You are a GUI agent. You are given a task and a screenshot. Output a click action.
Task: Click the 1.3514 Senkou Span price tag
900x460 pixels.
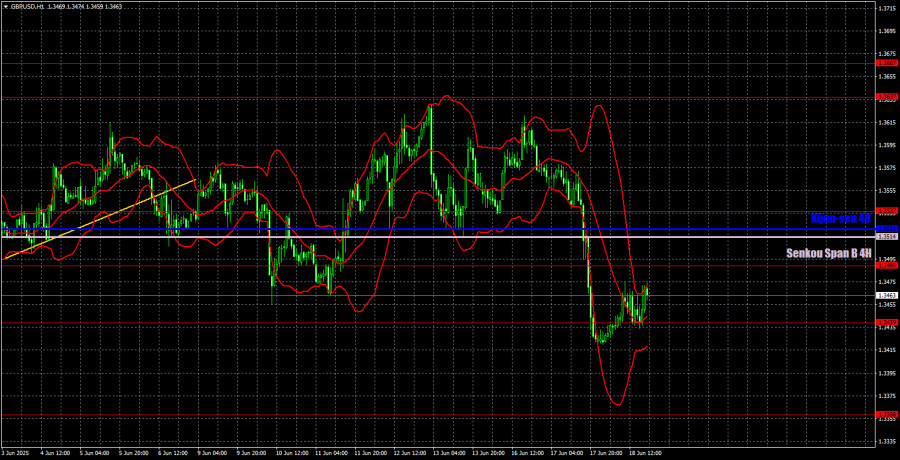(887, 237)
